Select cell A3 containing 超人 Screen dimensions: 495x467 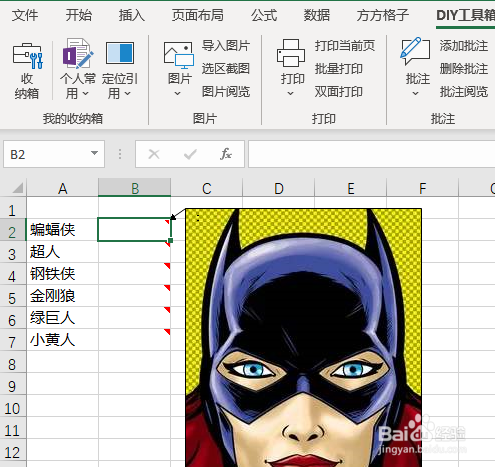[x=62, y=252]
